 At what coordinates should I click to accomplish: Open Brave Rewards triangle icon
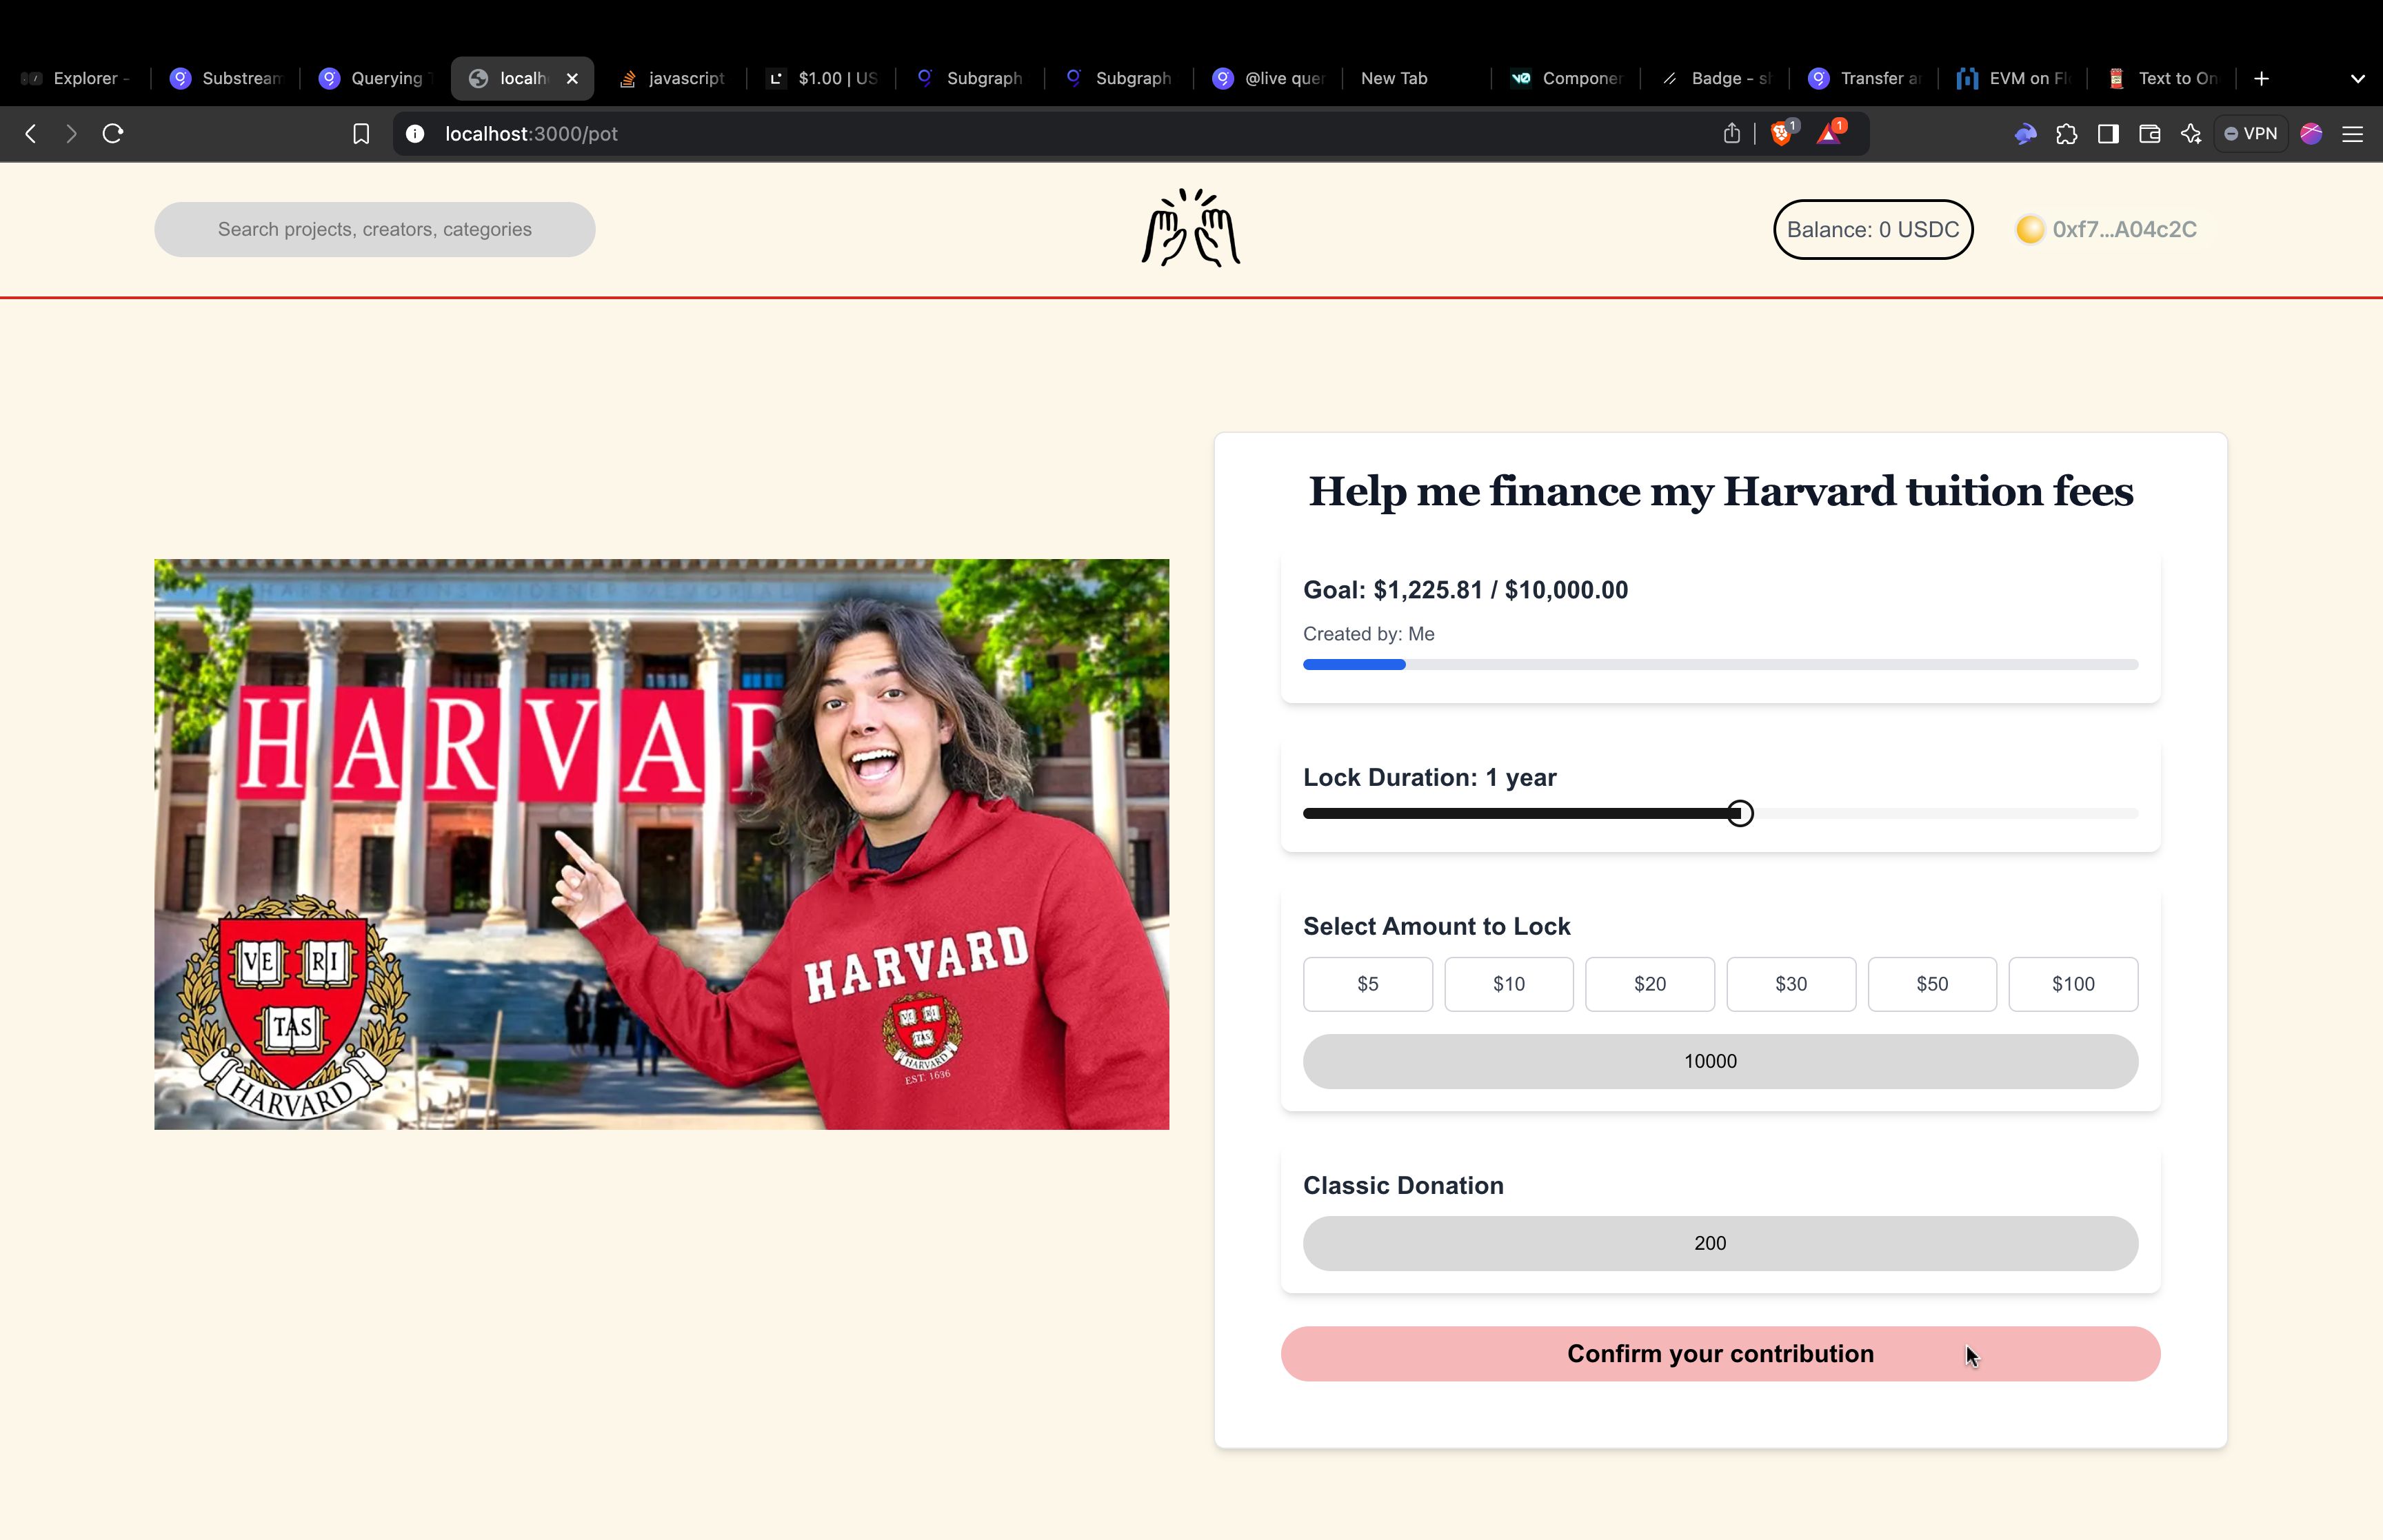[x=1830, y=134]
